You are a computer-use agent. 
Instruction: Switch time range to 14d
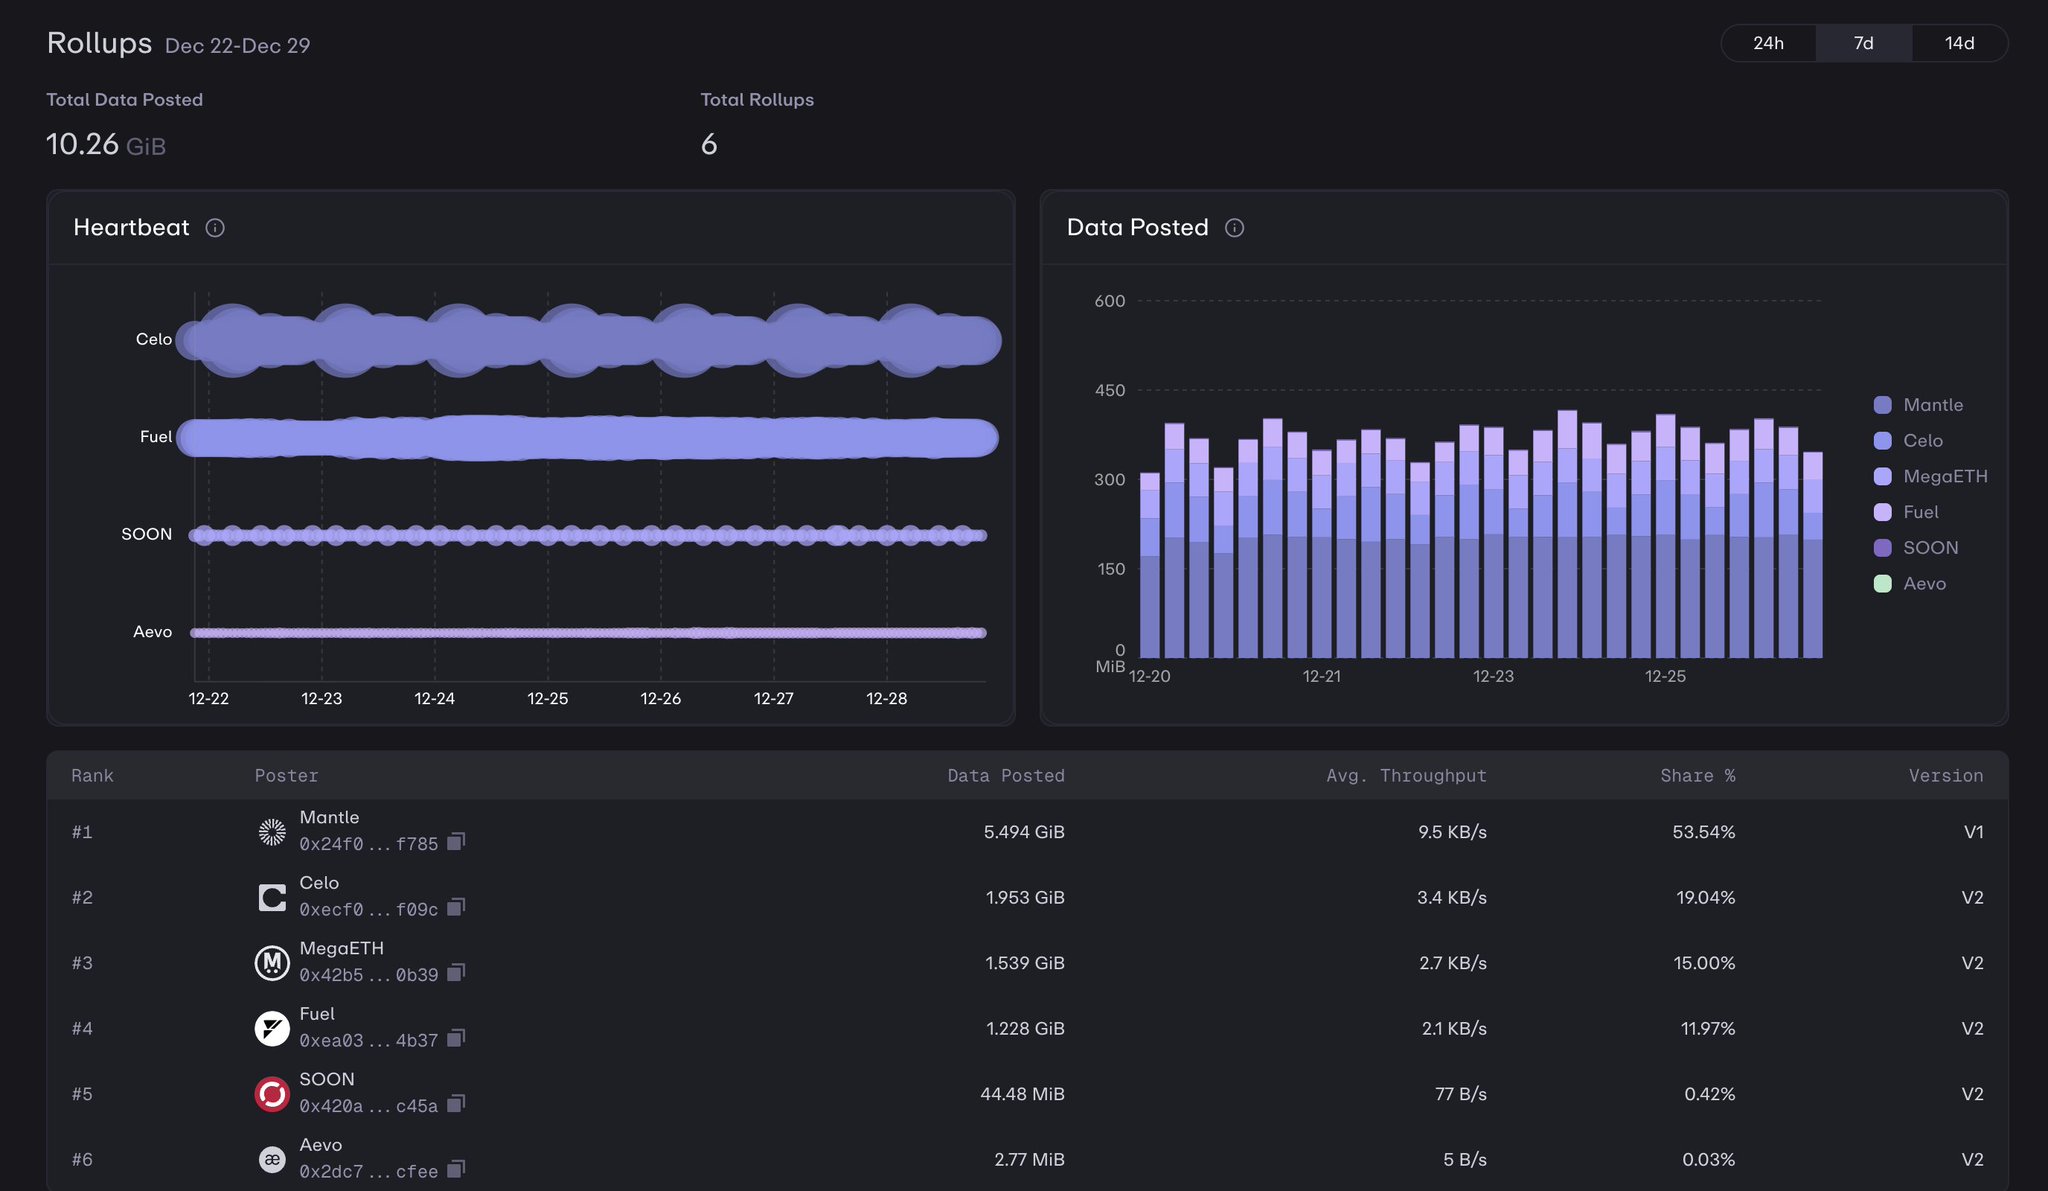pyautogui.click(x=1959, y=43)
